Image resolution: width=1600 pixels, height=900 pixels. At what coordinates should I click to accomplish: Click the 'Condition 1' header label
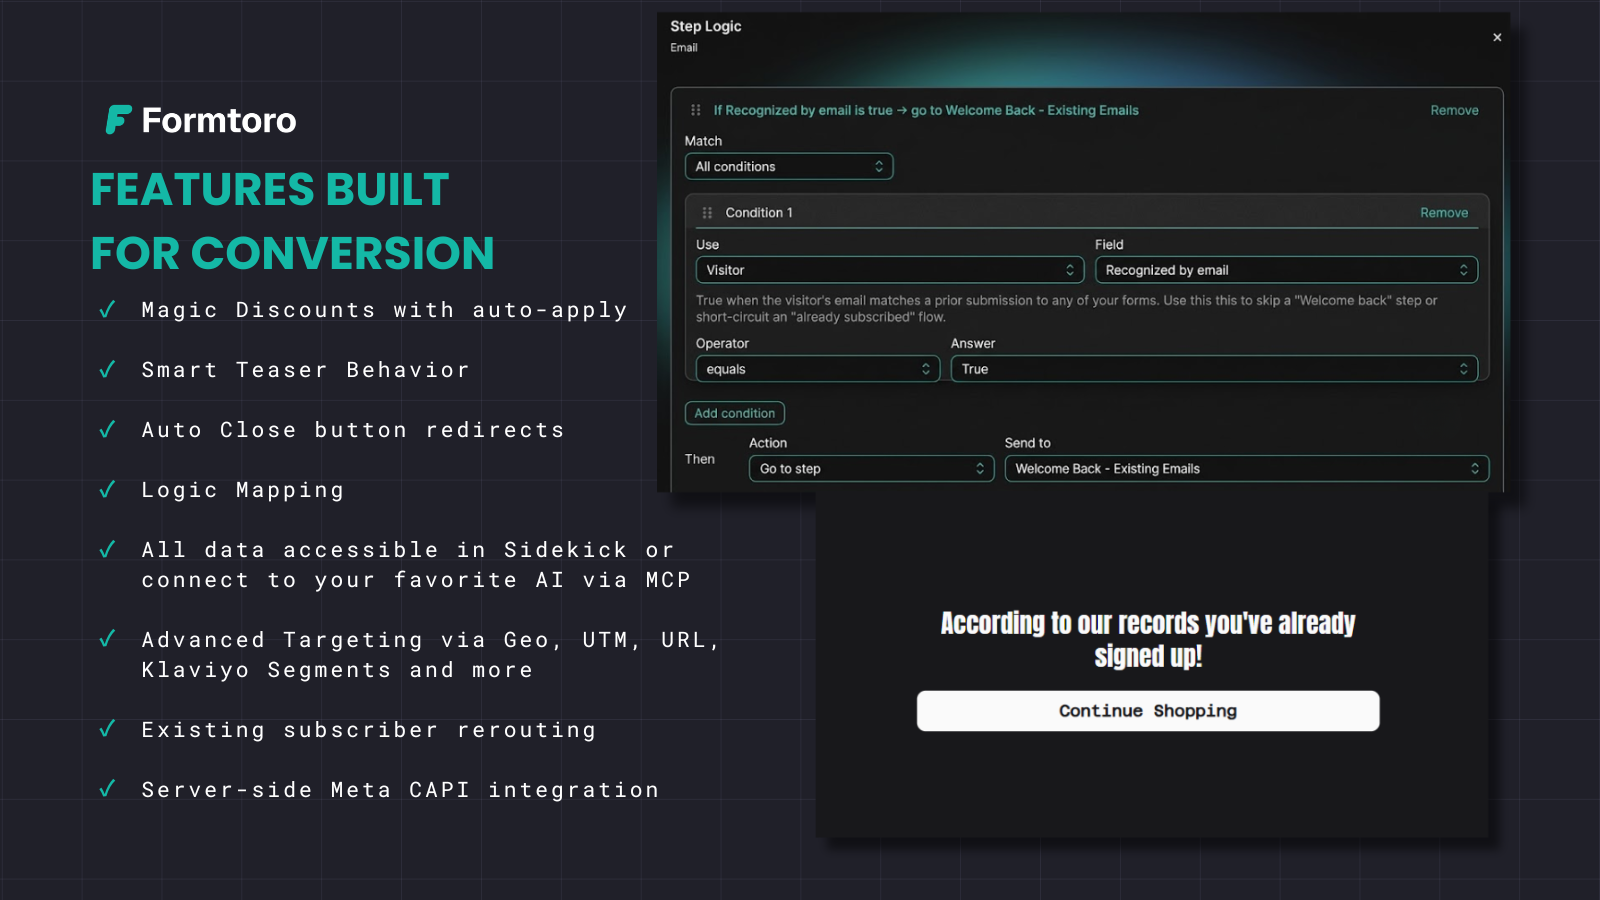pyautogui.click(x=759, y=213)
